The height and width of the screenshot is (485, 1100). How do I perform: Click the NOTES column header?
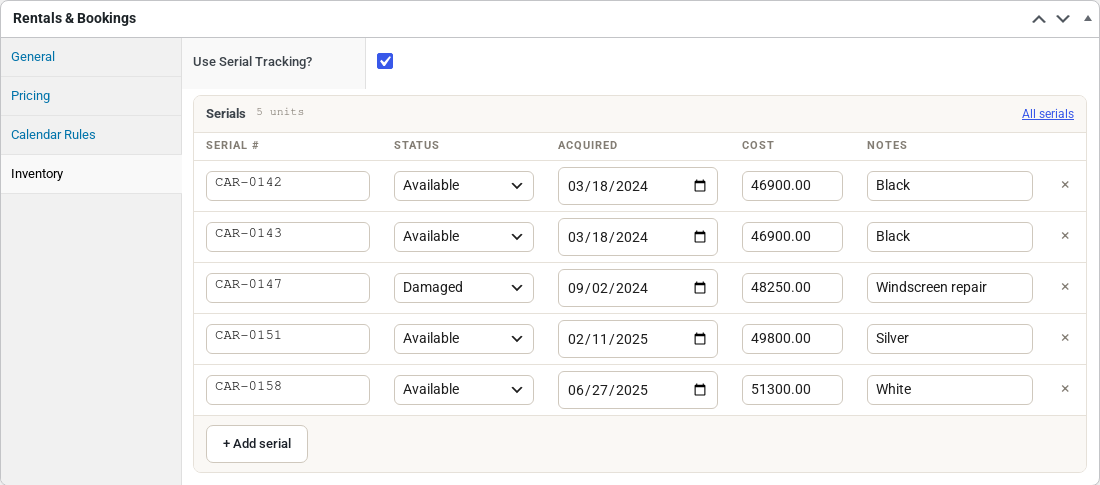tap(887, 145)
